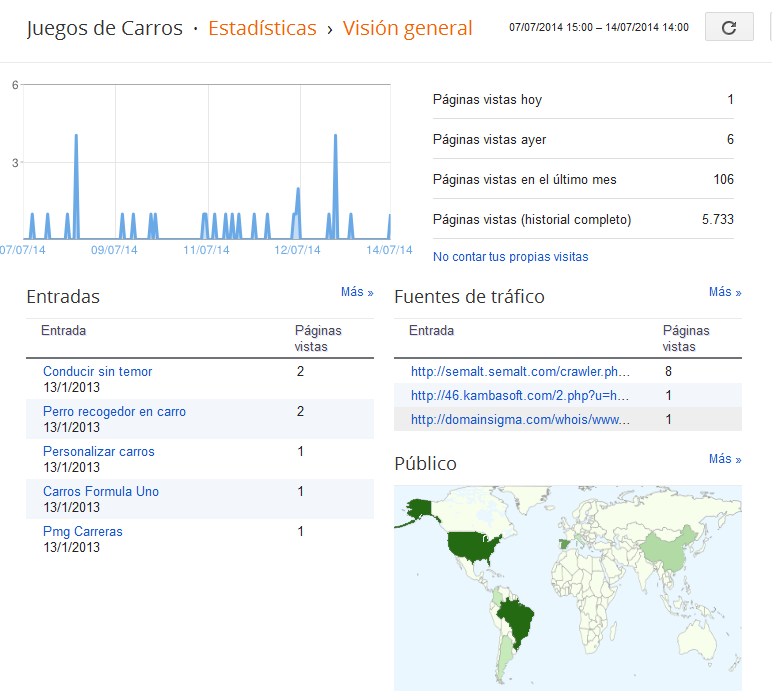772x692 pixels.
Task: Click the Páginas vistas column header in Entradas
Action: [x=318, y=338]
